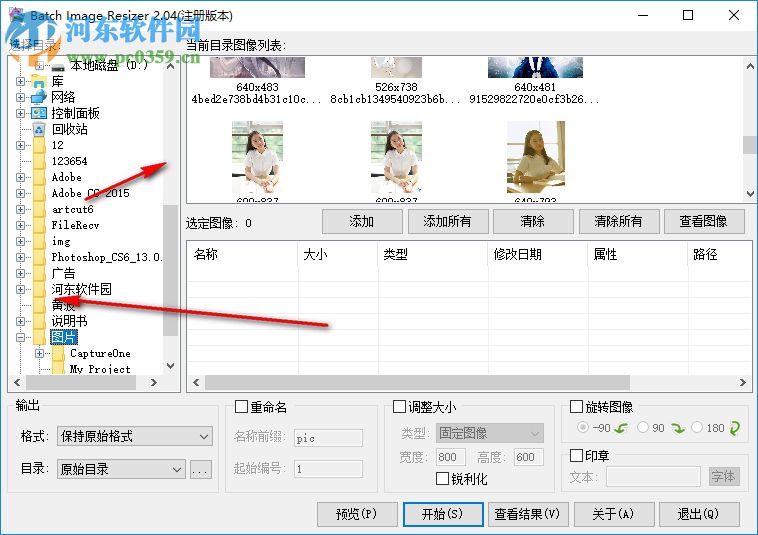This screenshot has width=758, height=535.
Task: Click the 属性 column header
Action: point(638,254)
